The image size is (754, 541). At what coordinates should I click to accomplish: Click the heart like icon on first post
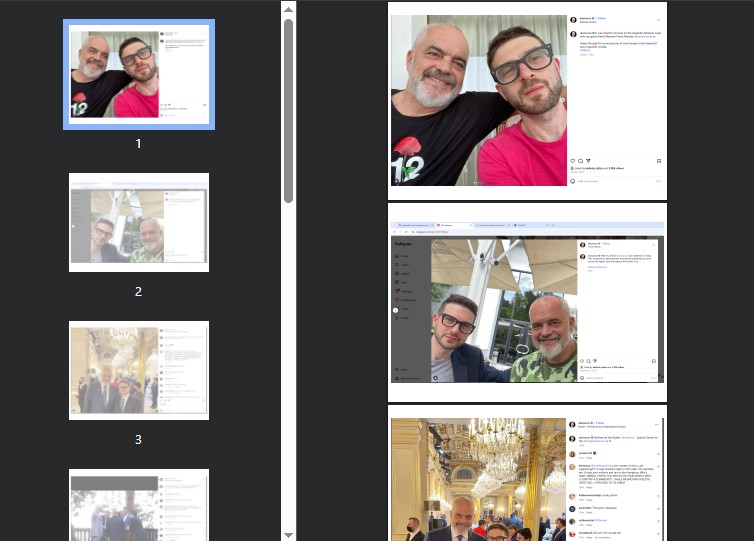pos(573,161)
